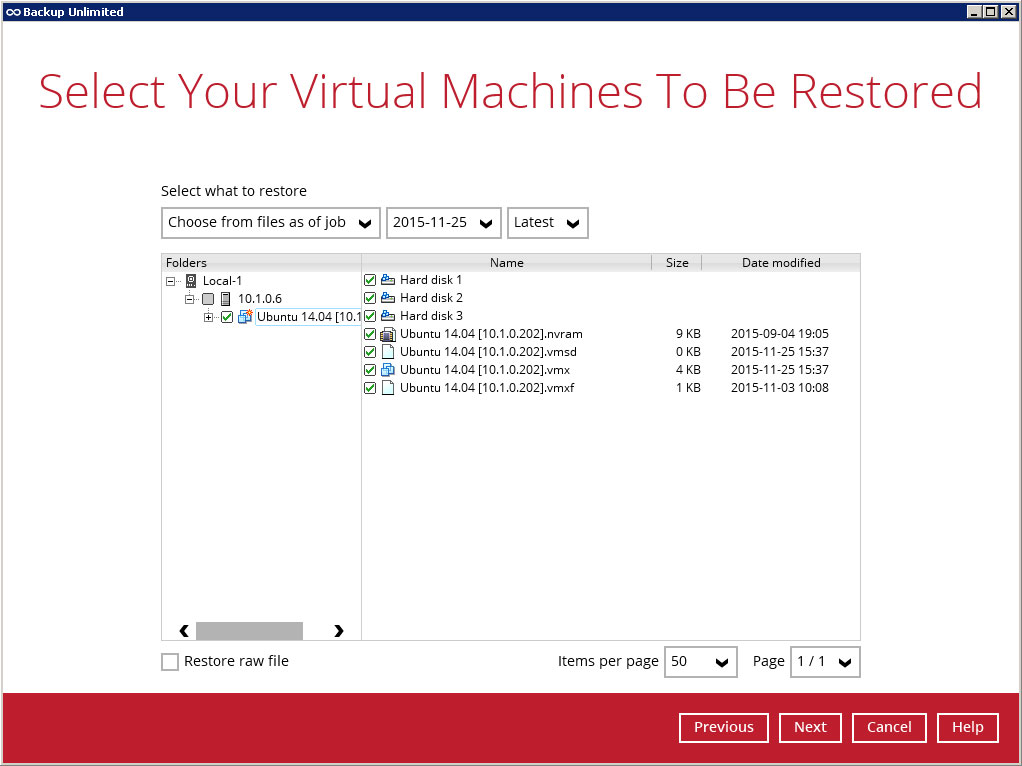Click the 10.1.0.6 host server icon

pyautogui.click(x=225, y=299)
